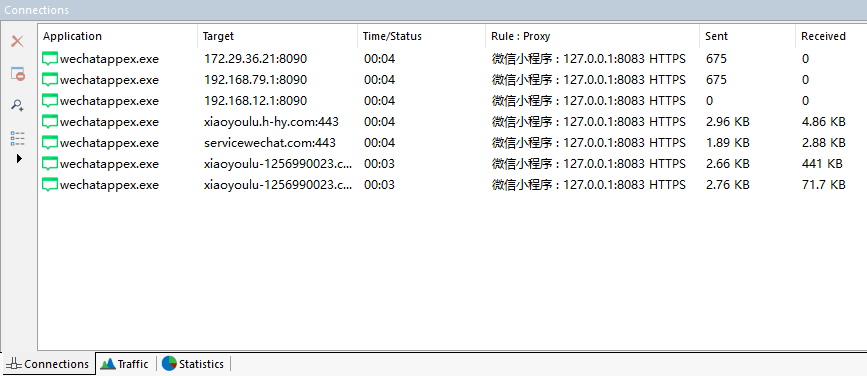867x376 pixels.
Task: Sort by the Sent column header
Action: tap(747, 36)
